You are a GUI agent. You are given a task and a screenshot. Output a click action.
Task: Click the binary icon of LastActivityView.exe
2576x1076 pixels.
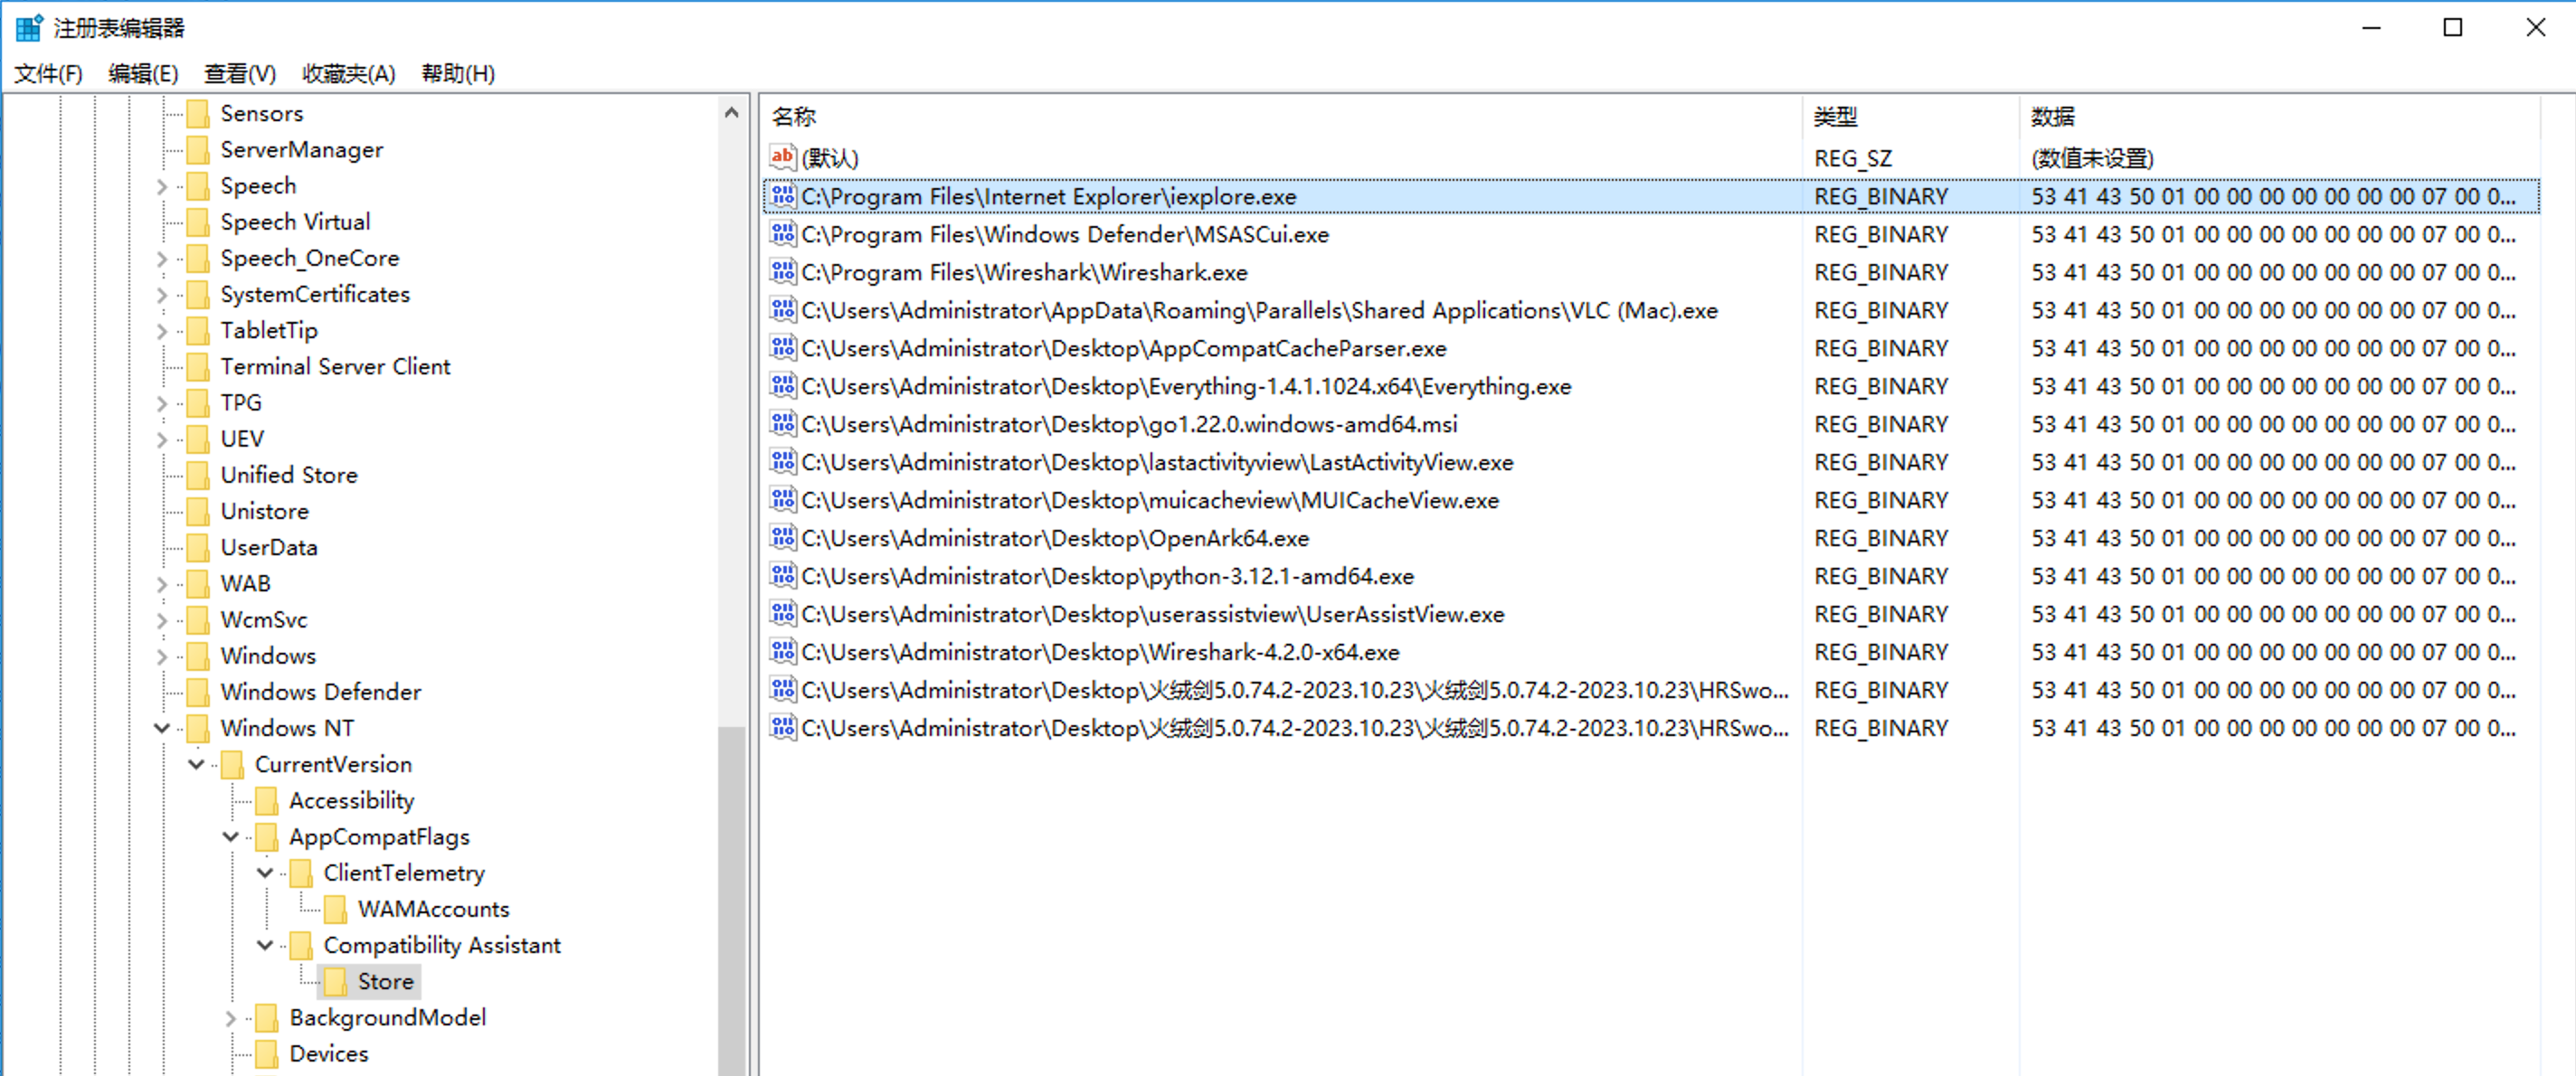click(782, 462)
